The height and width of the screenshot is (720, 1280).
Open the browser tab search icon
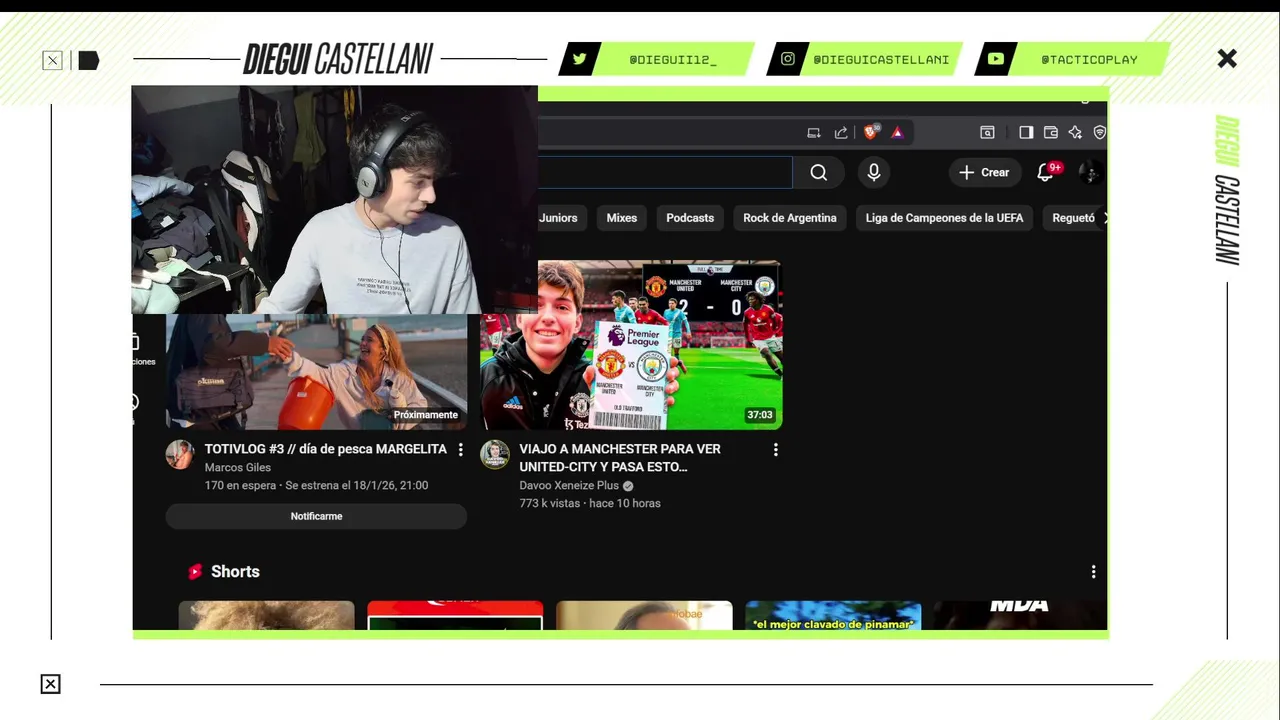coord(987,132)
